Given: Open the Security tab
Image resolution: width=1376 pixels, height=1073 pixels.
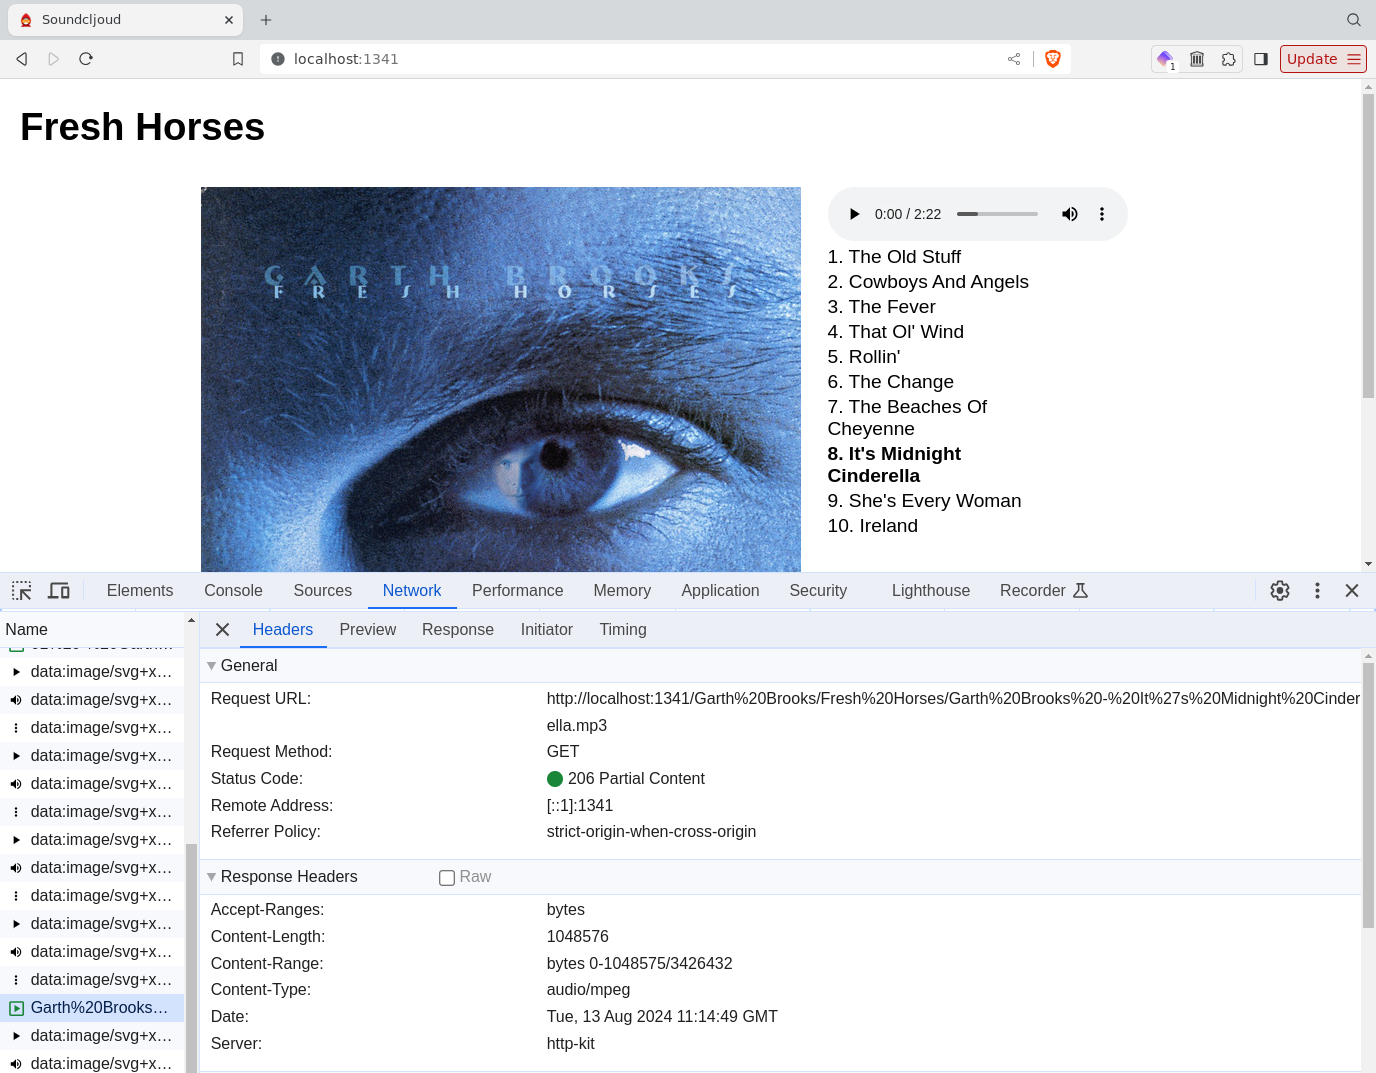Looking at the screenshot, I should coord(818,591).
